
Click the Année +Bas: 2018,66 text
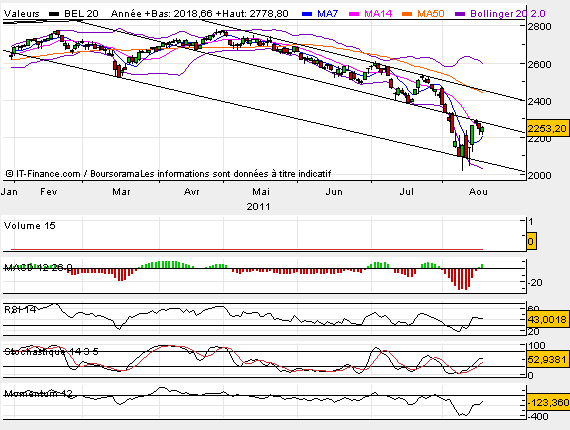point(162,14)
